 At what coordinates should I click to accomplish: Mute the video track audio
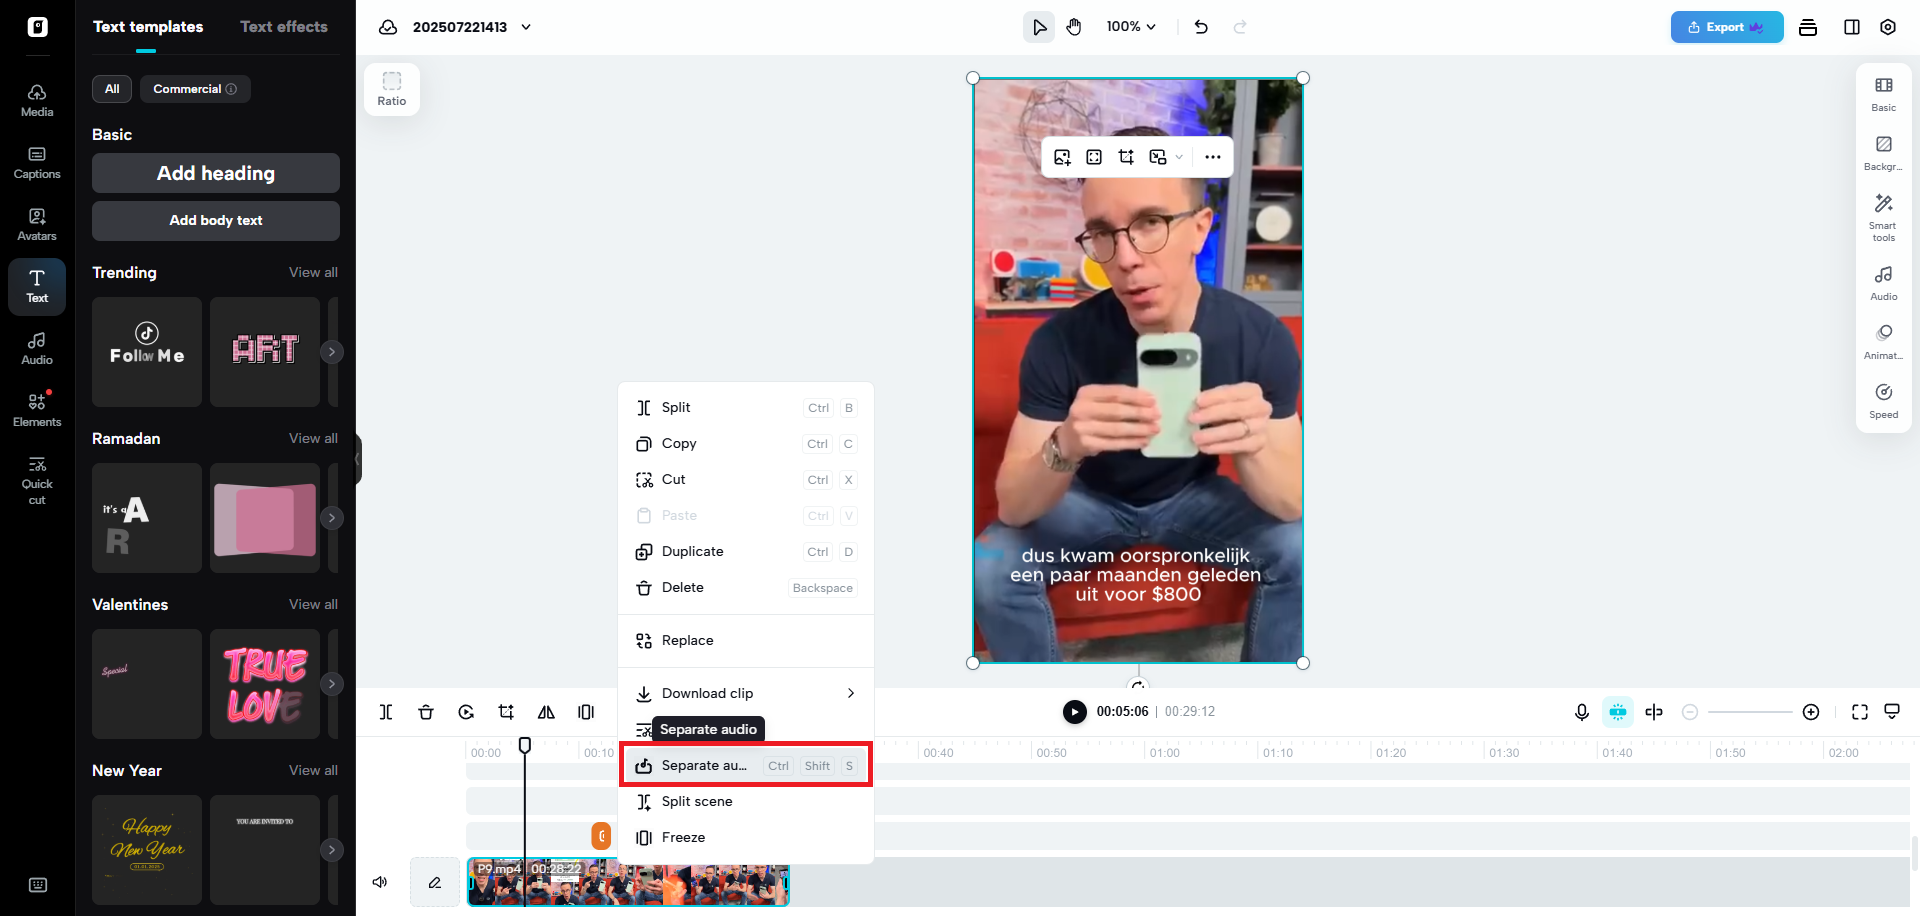click(380, 882)
